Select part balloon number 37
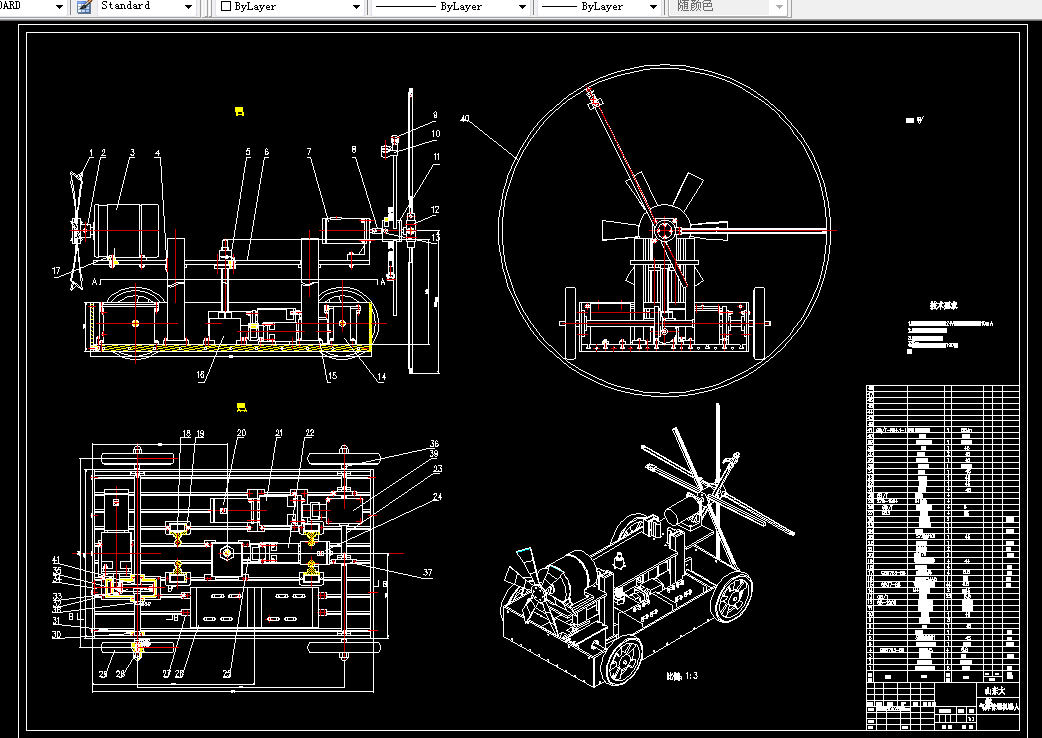The image size is (1042, 738). pyautogui.click(x=427, y=572)
